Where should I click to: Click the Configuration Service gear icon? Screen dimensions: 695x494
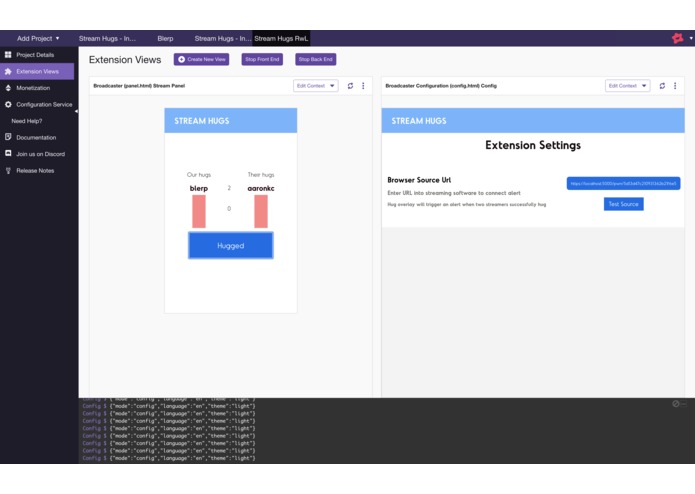pyautogui.click(x=8, y=105)
